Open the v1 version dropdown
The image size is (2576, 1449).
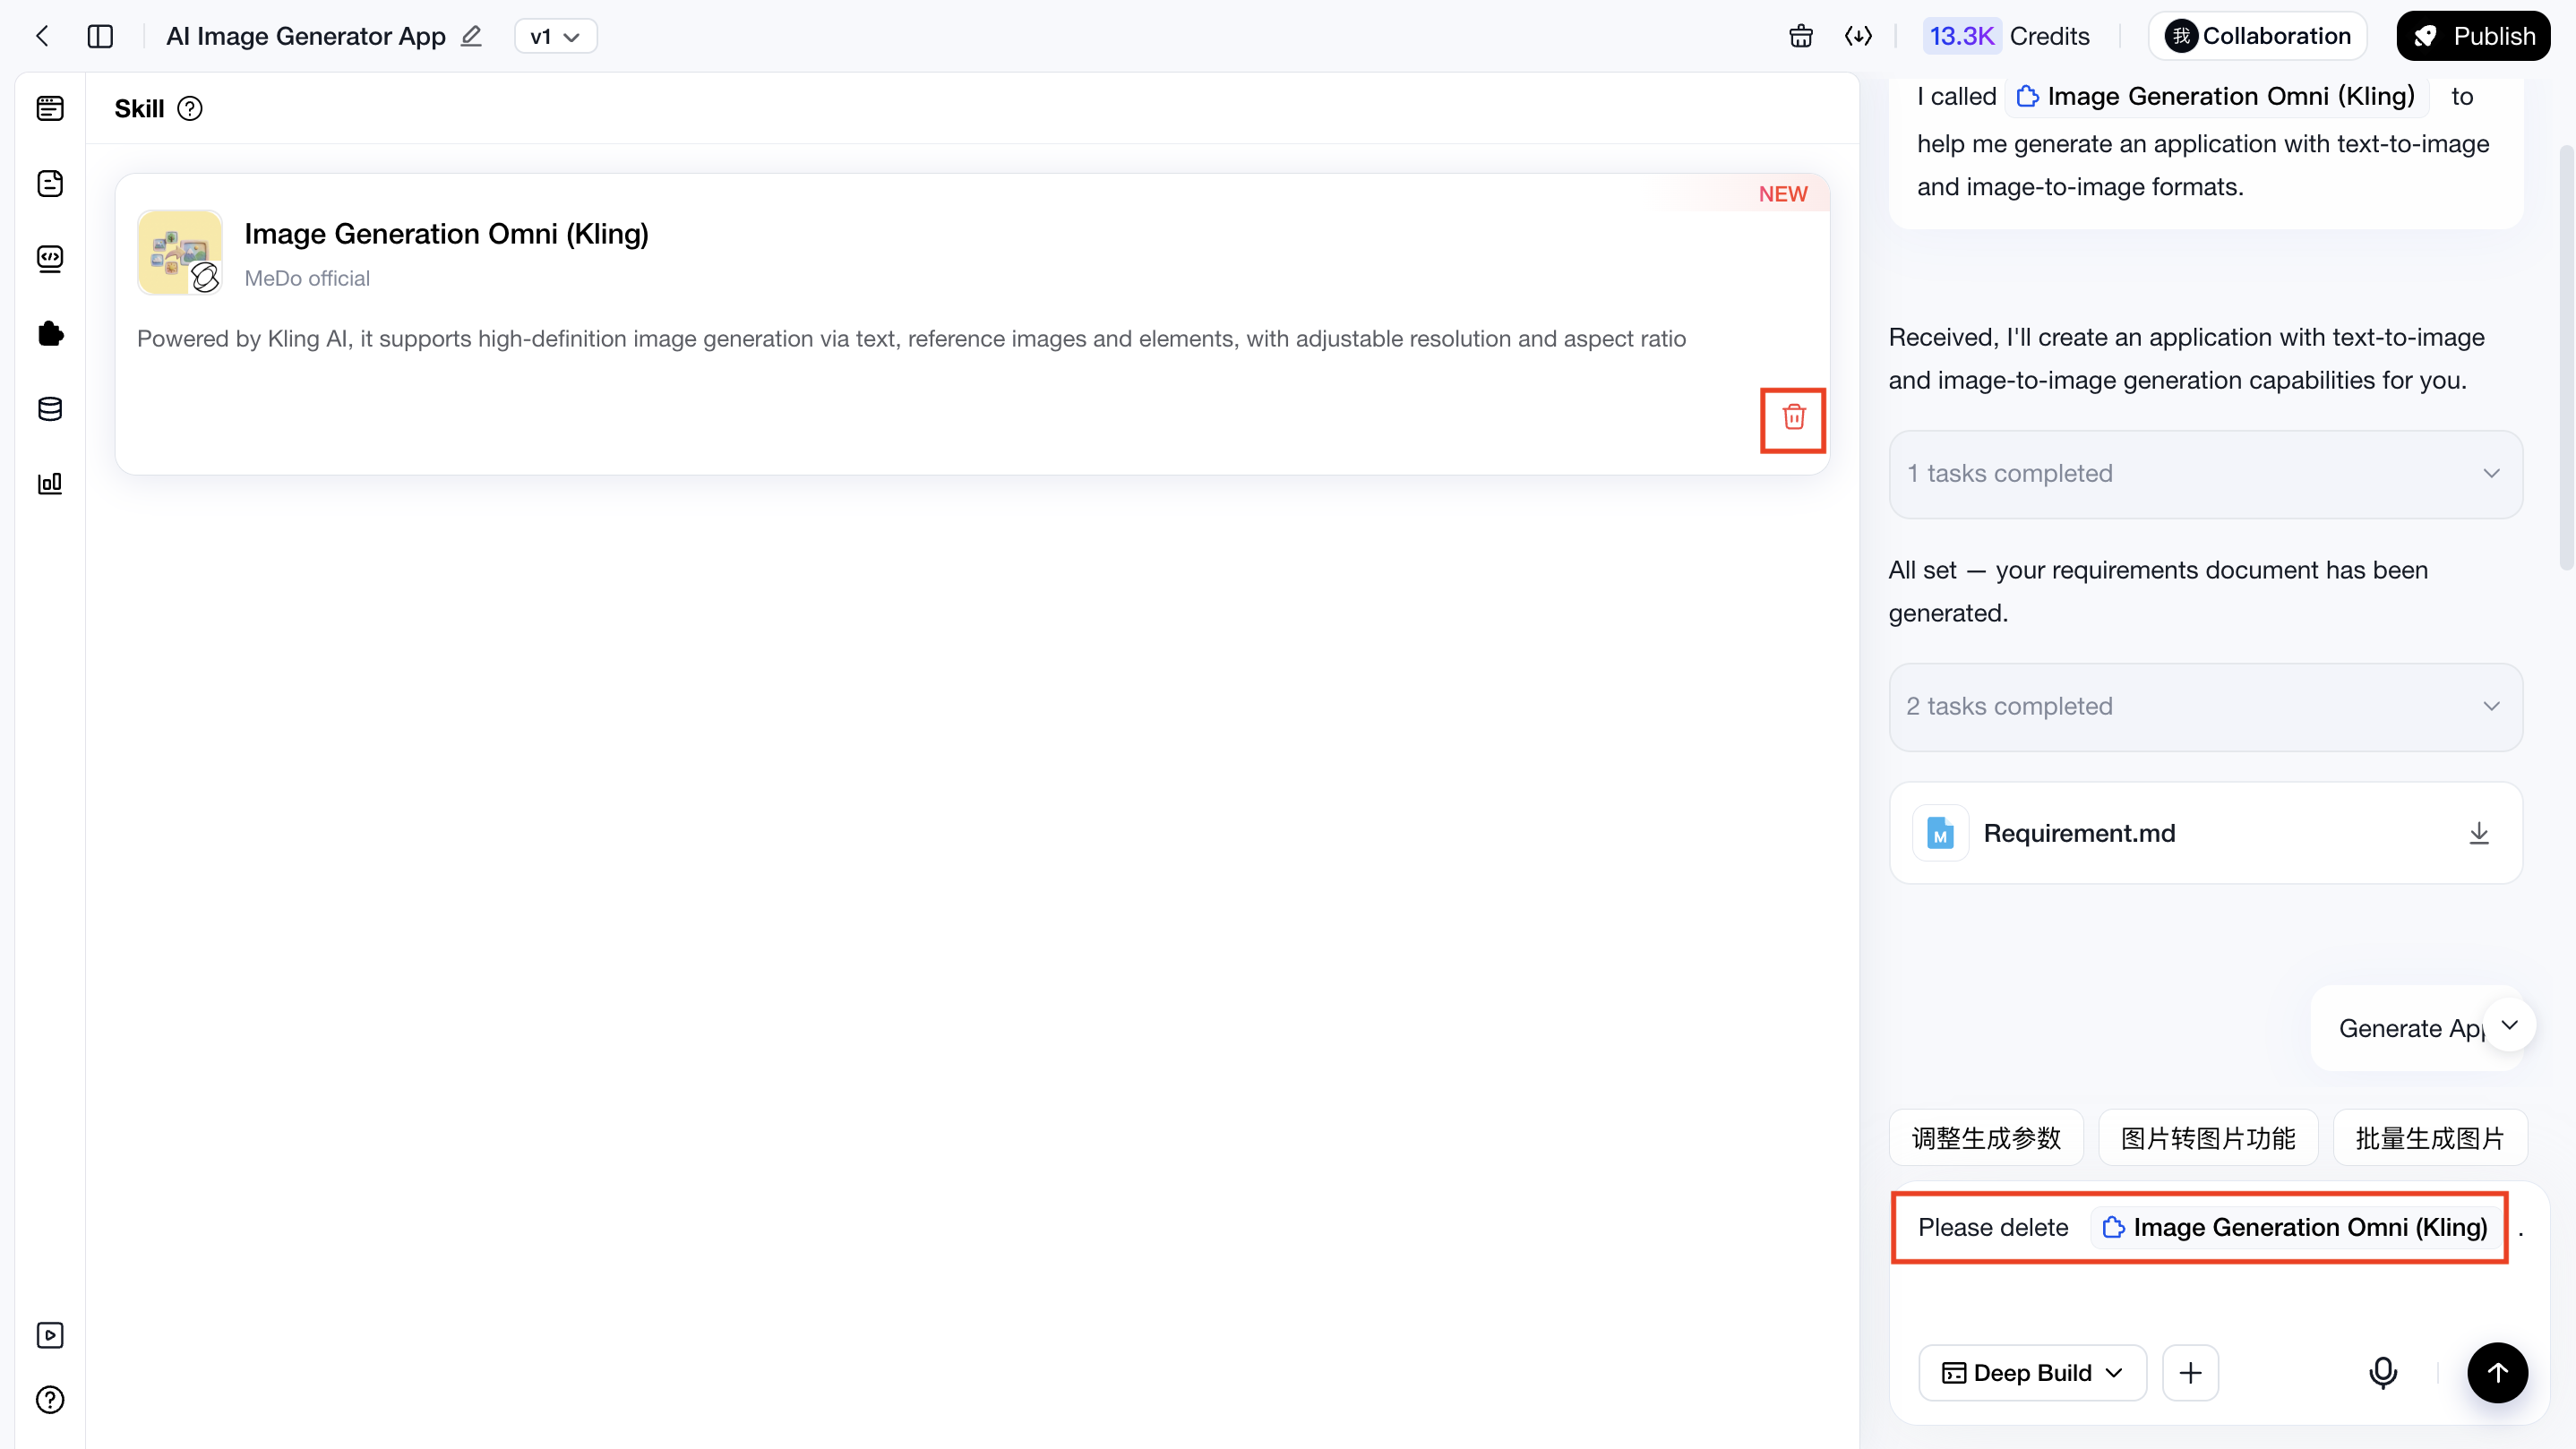point(556,36)
